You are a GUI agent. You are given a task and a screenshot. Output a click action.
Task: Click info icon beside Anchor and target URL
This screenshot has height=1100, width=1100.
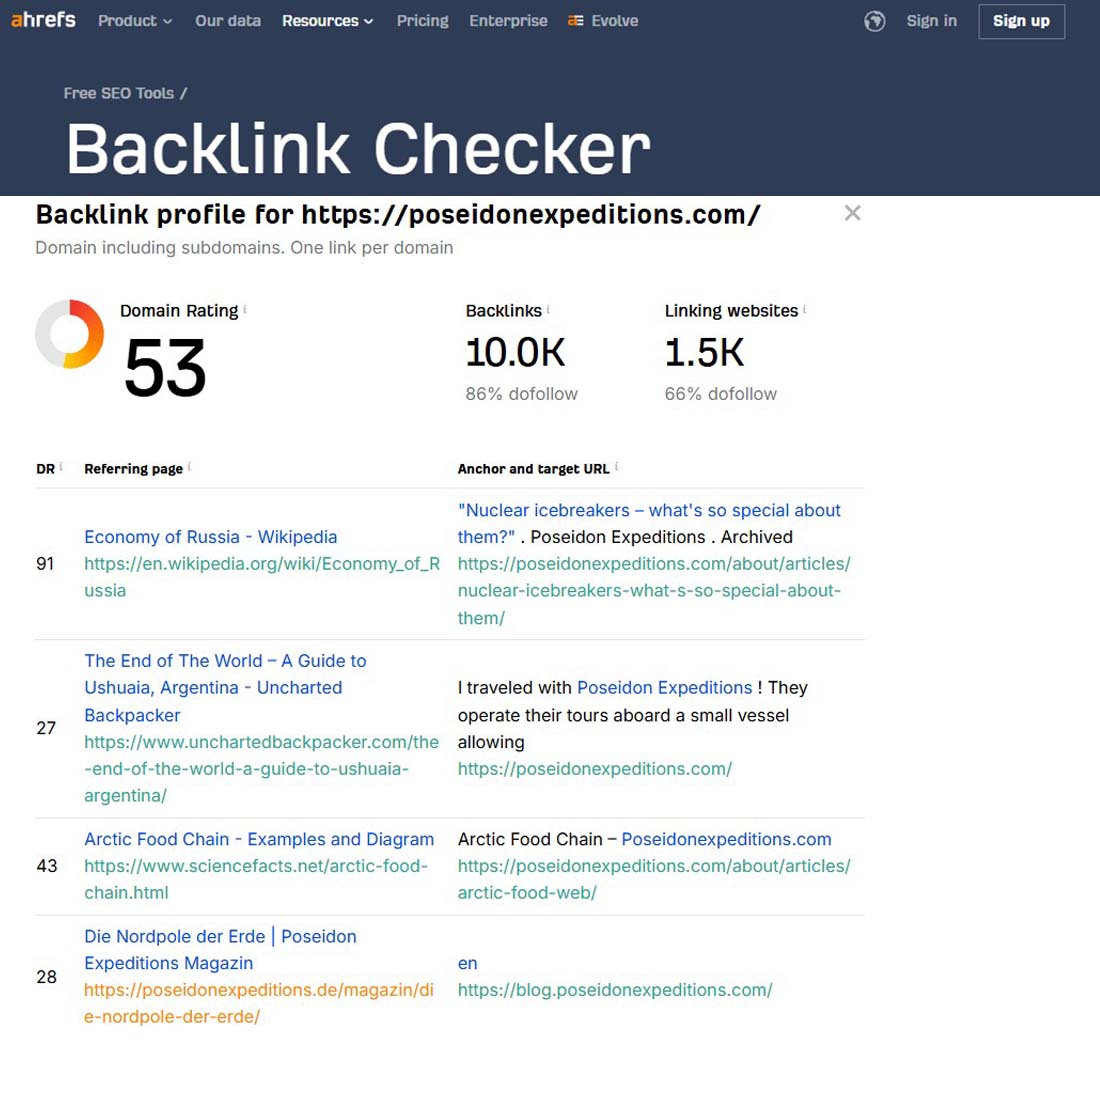pos(616,467)
